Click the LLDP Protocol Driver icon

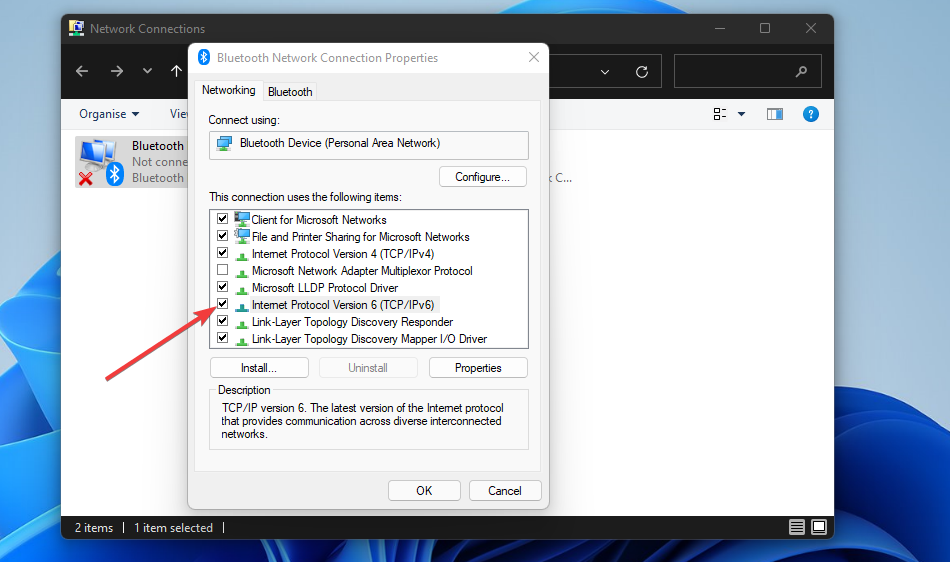click(242, 289)
